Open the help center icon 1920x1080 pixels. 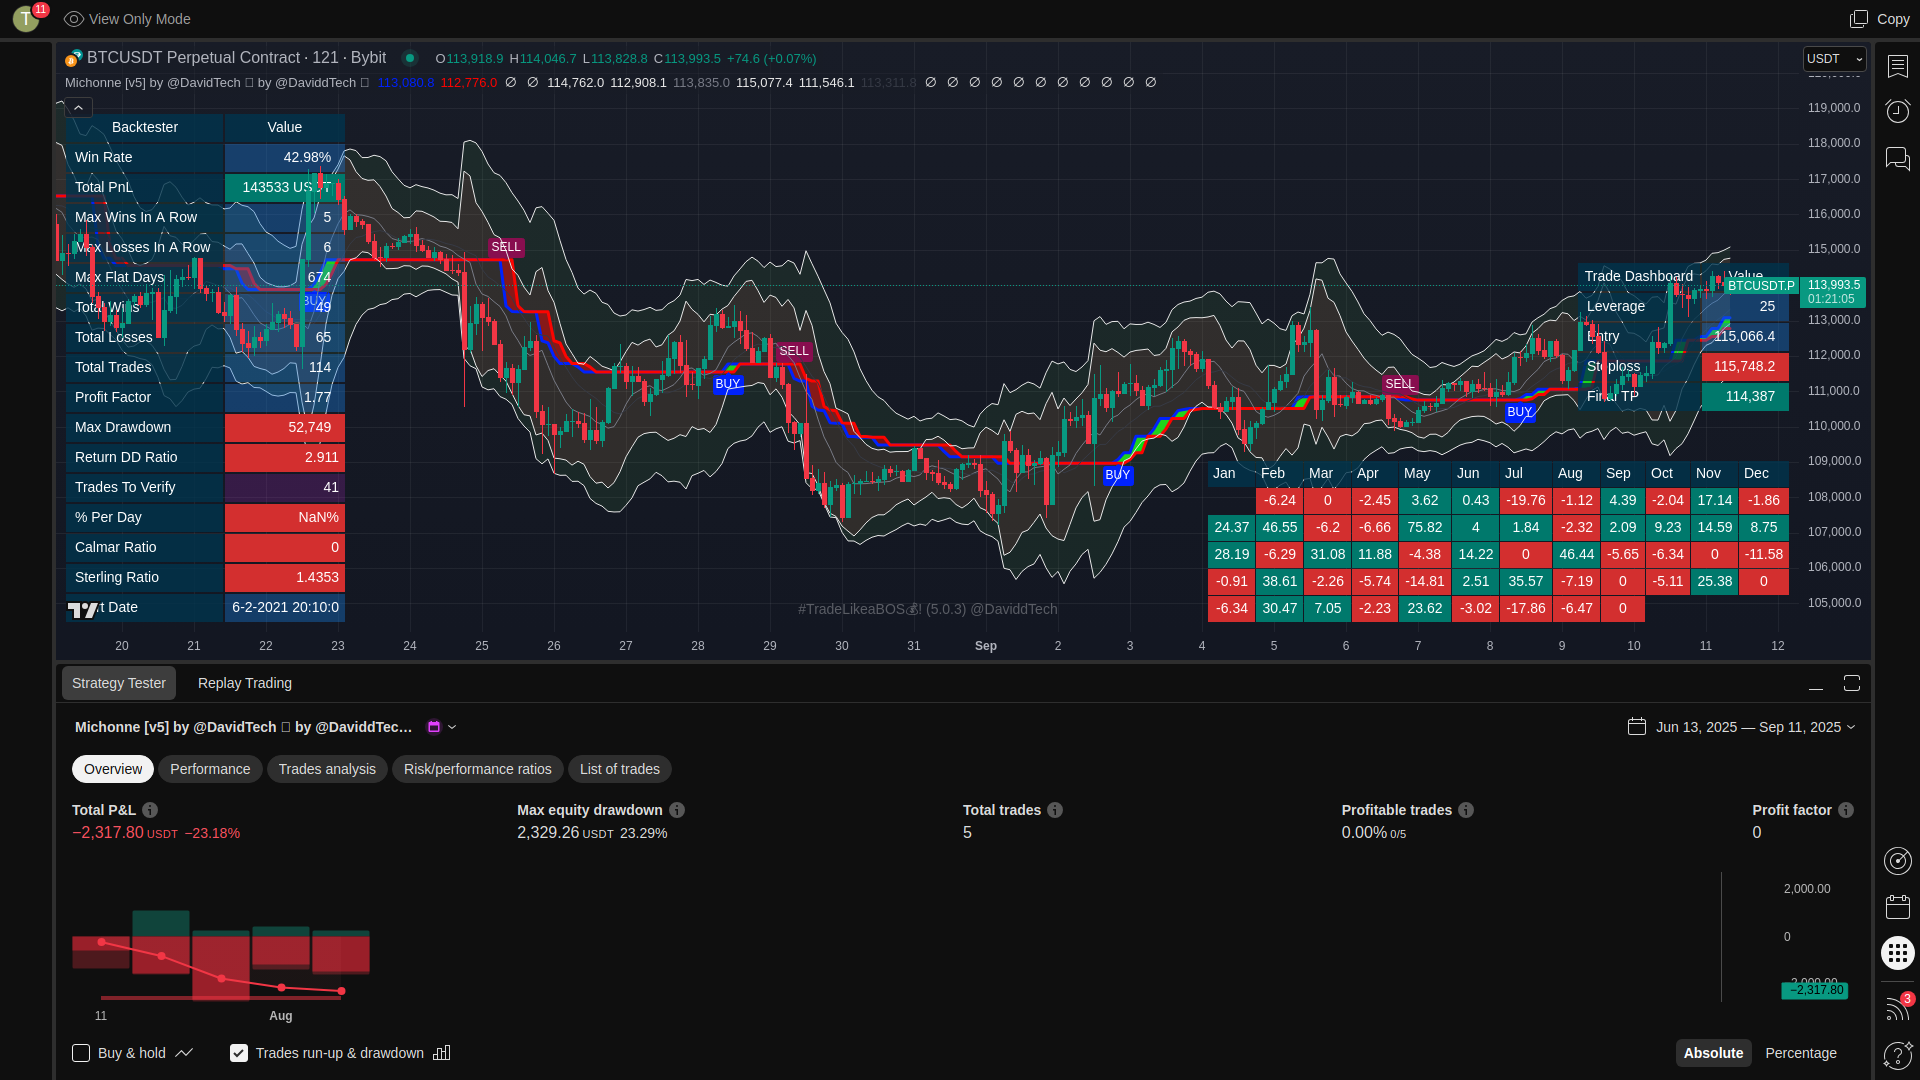click(x=1897, y=1054)
